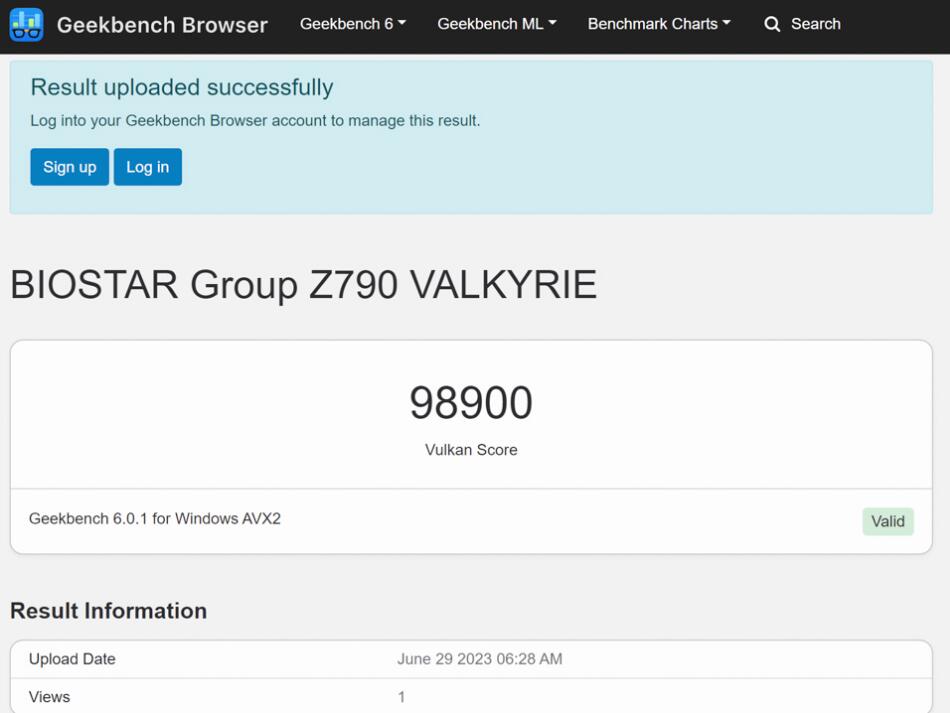Screen dimensions: 950x713
Task: Click the BIOSTAR Group Z790 VALKYRIE heading
Action: pos(303,285)
